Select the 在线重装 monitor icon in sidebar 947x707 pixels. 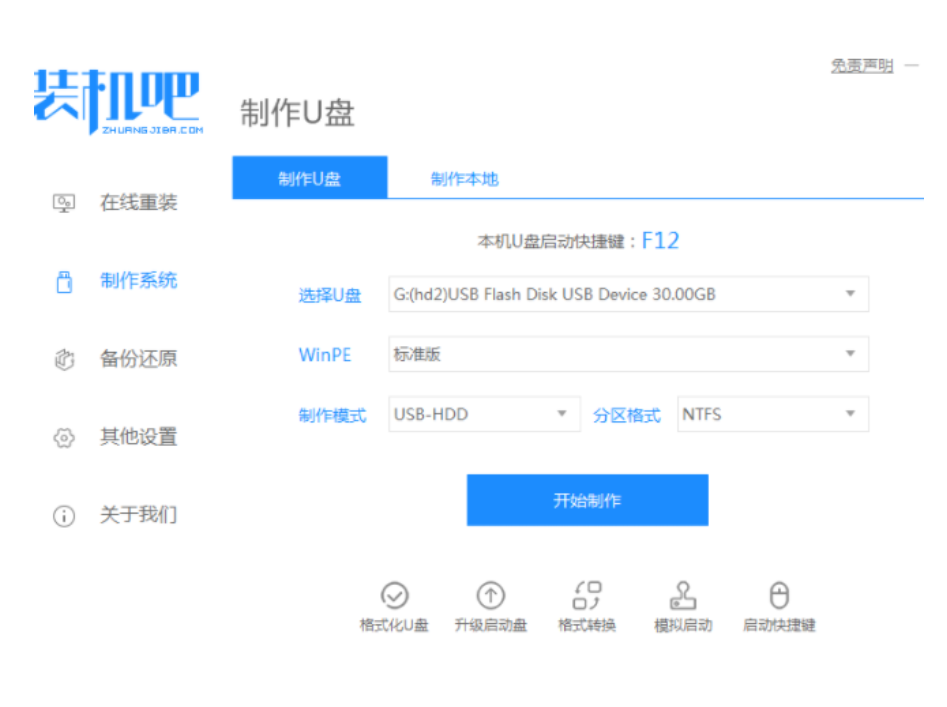(x=63, y=203)
